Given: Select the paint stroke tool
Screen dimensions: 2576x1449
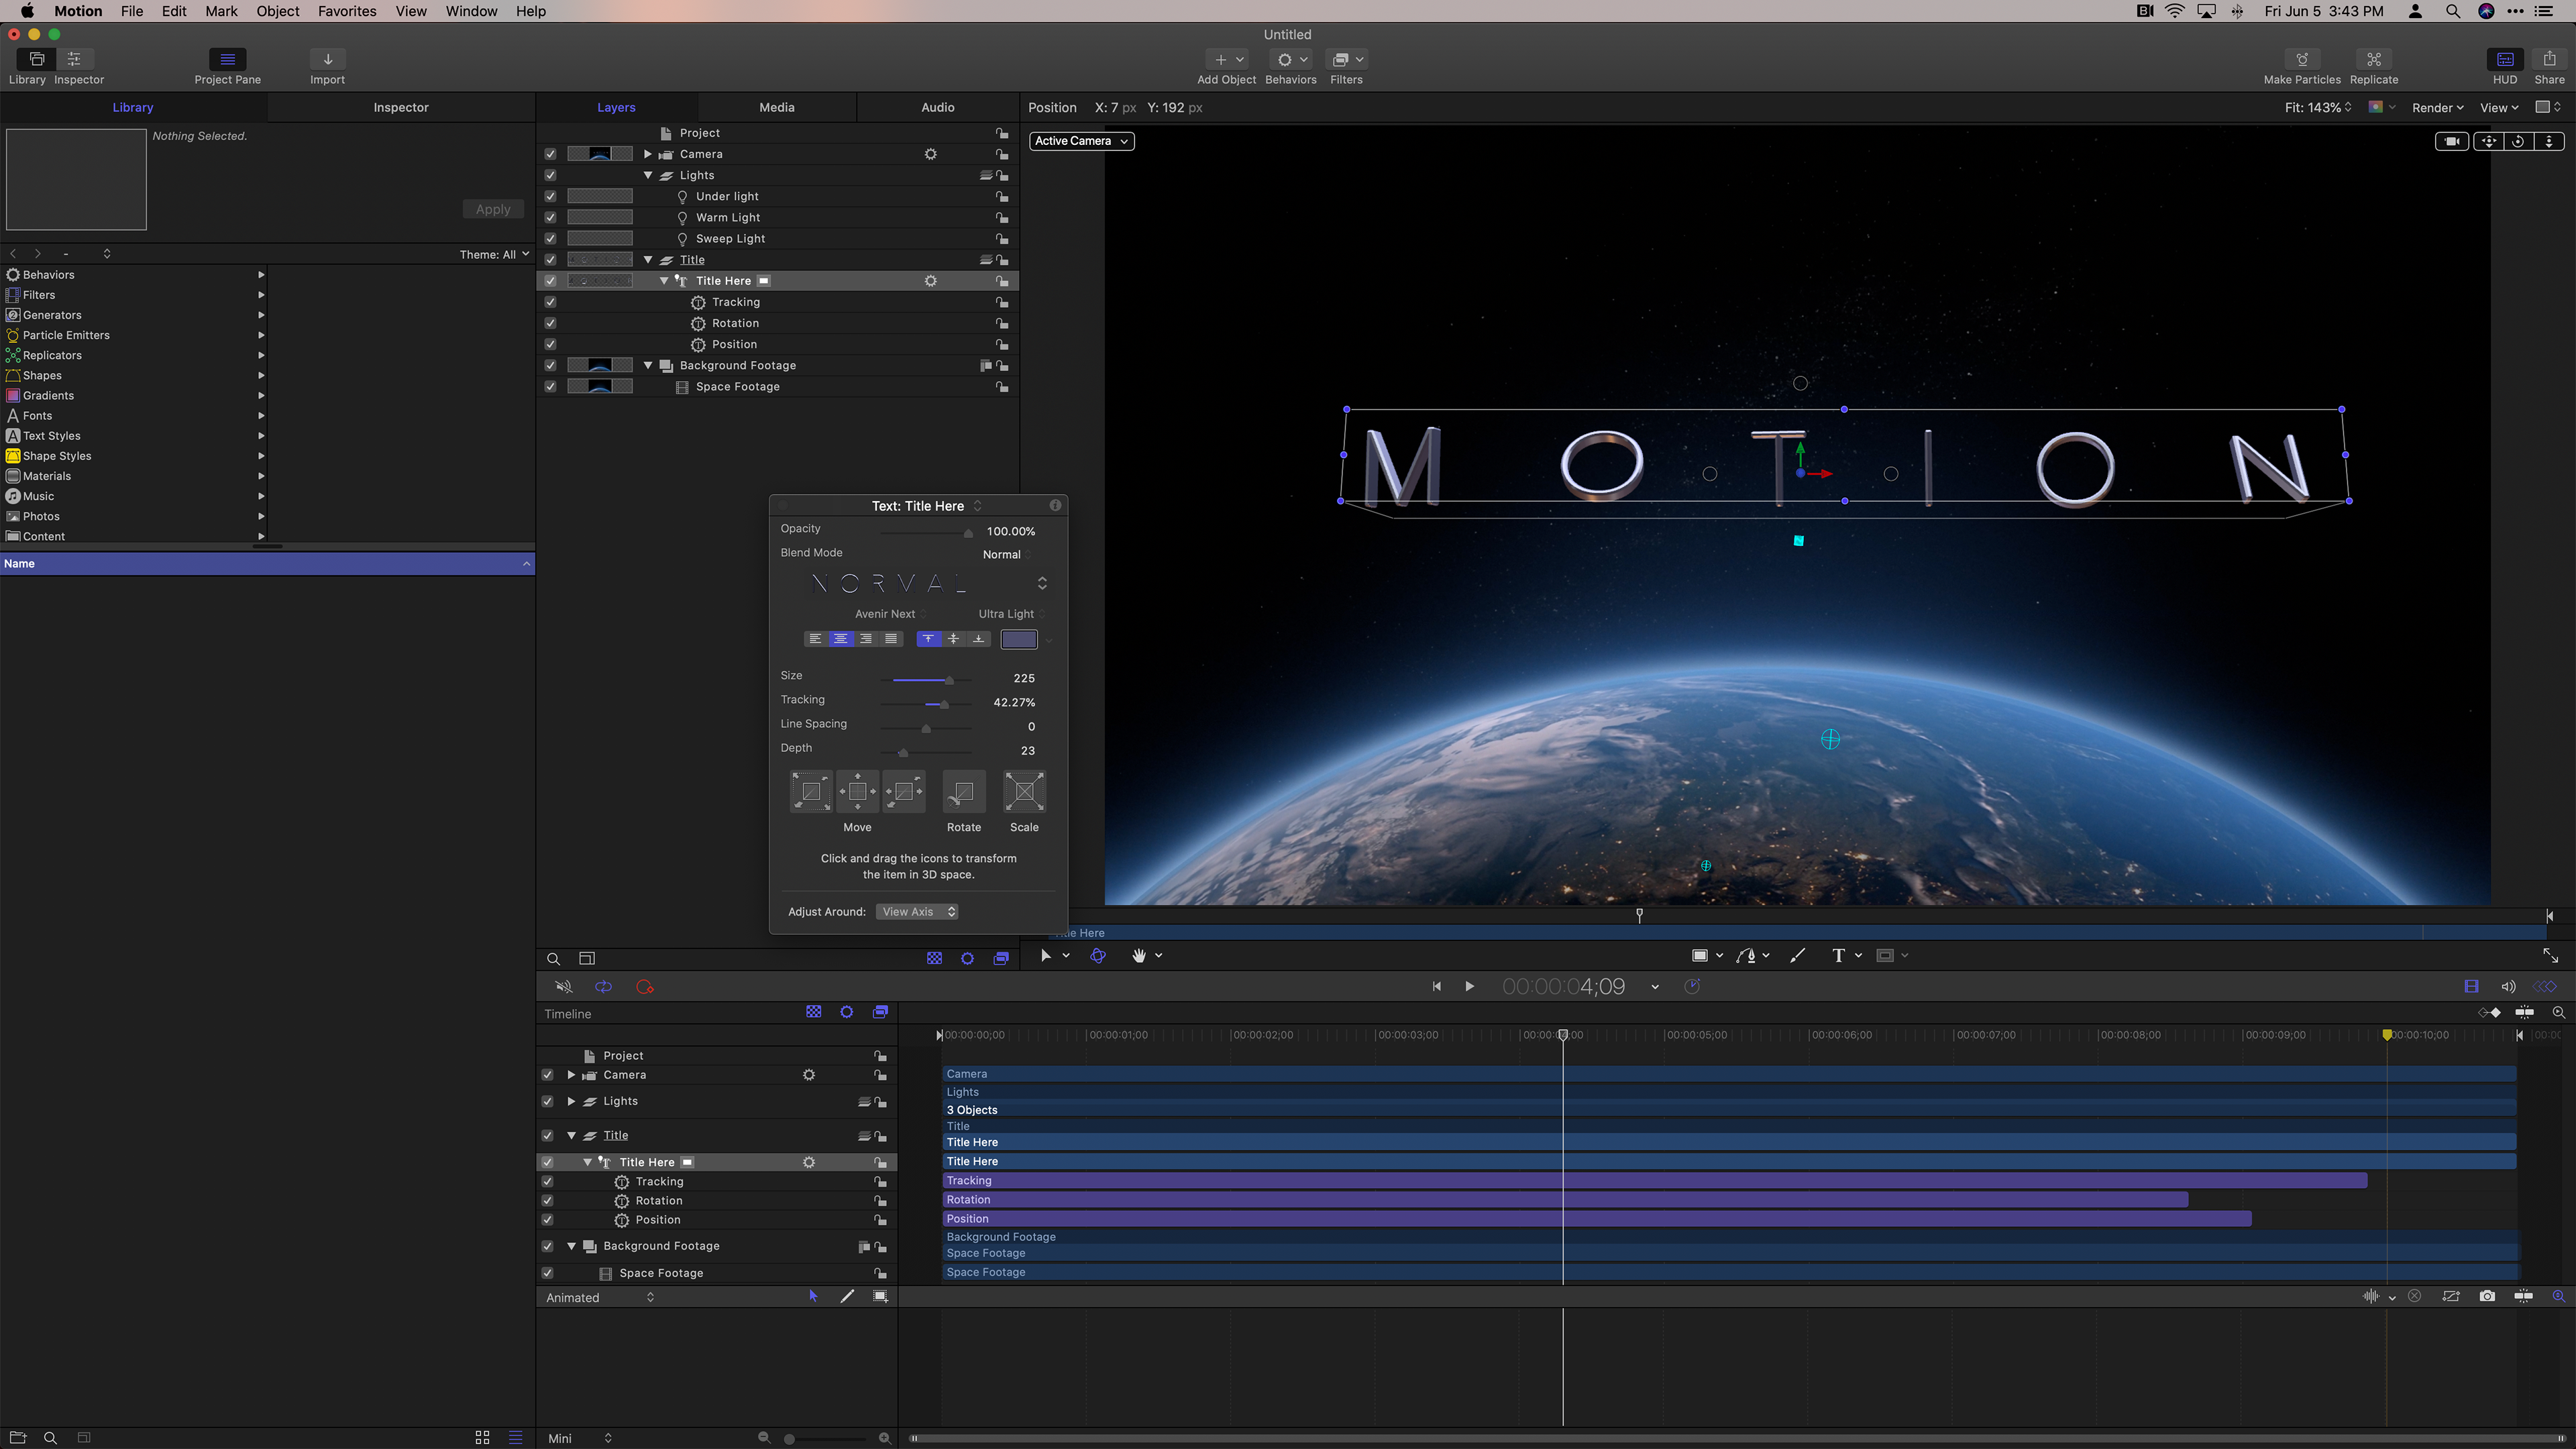Looking at the screenshot, I should [1797, 956].
